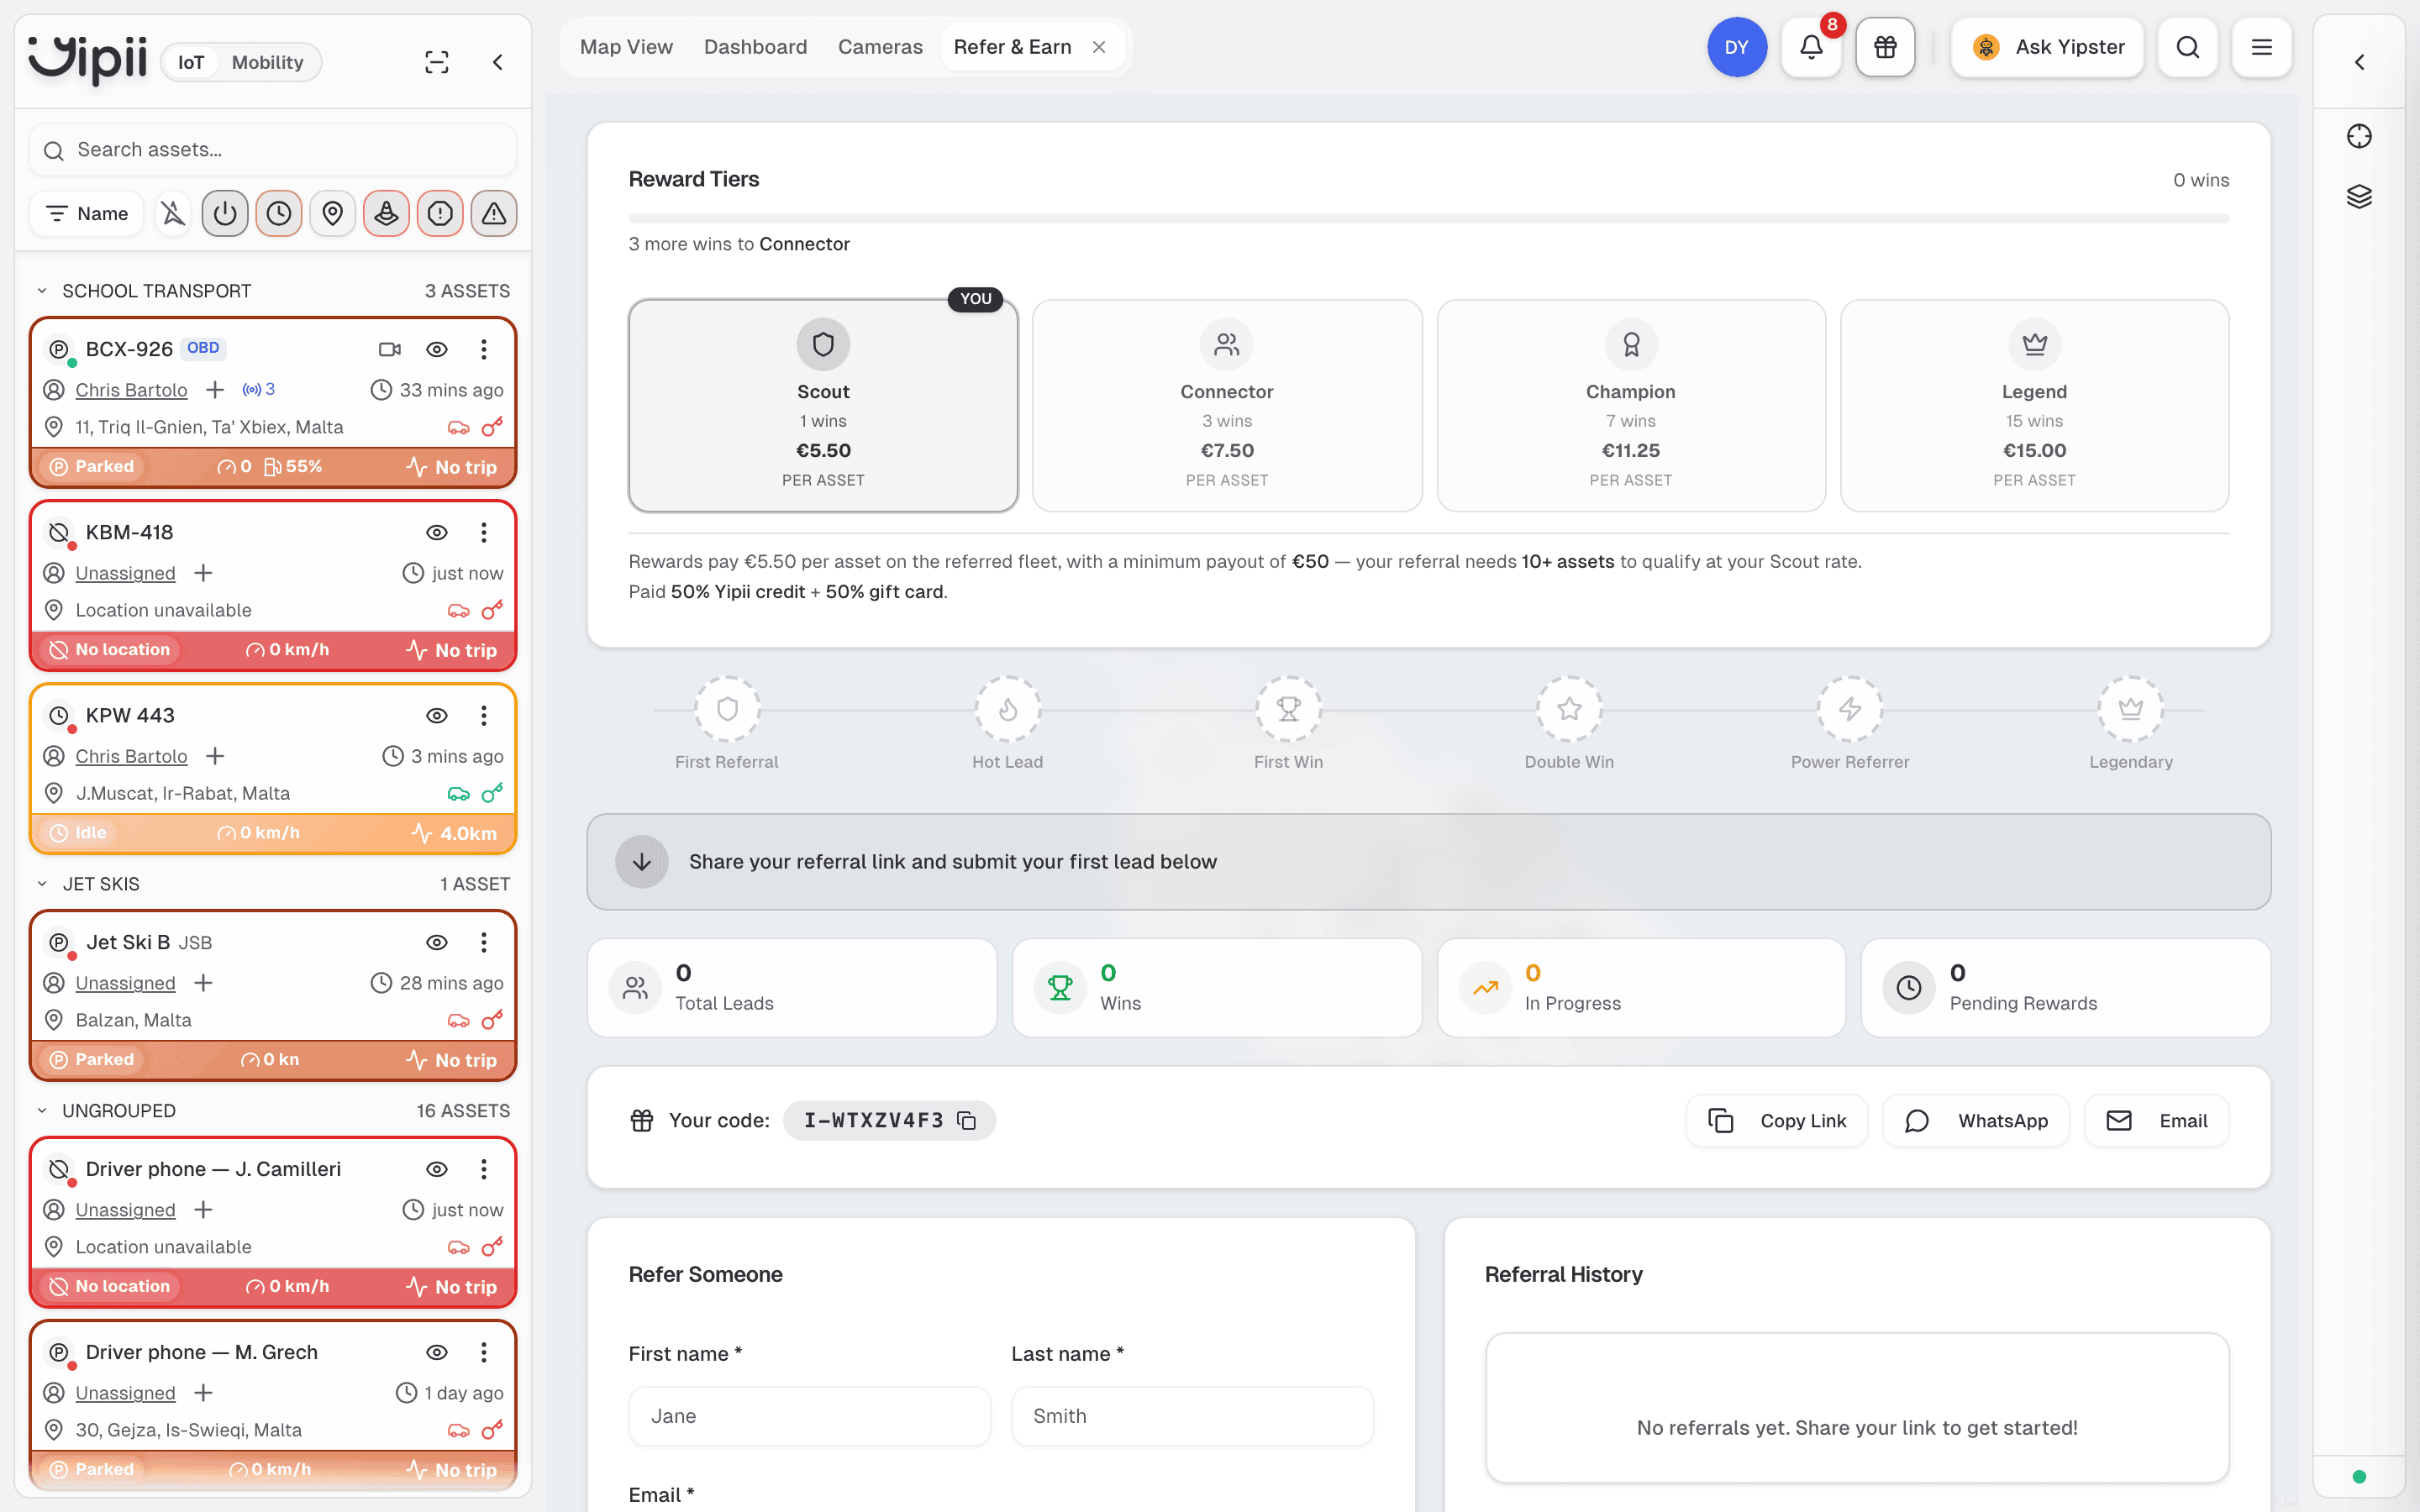This screenshot has height=1512, width=2420.
Task: Click down-arrow on share referral banner
Action: tap(642, 861)
